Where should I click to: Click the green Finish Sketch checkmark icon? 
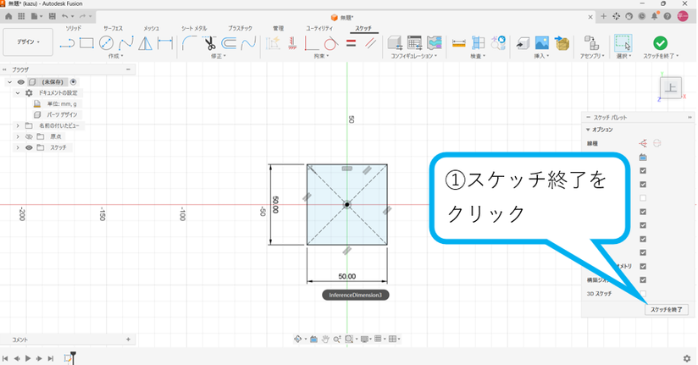660,43
